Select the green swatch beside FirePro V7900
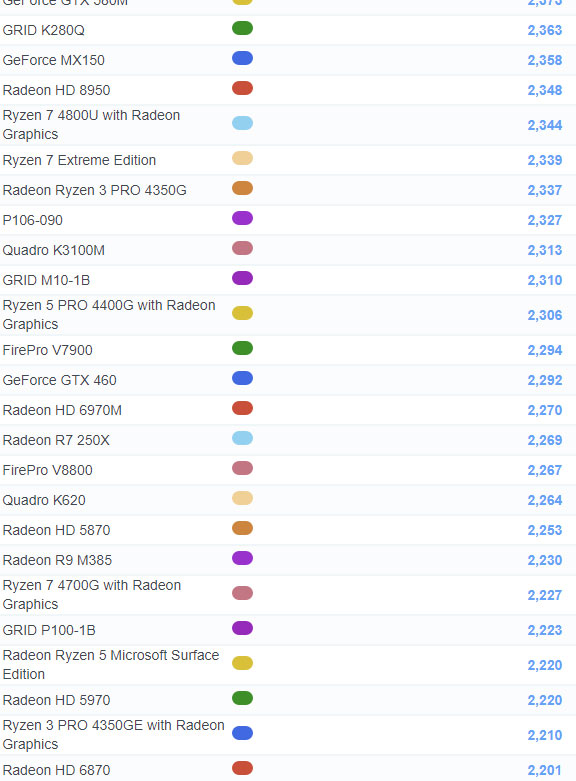576x781 pixels. pyautogui.click(x=242, y=348)
